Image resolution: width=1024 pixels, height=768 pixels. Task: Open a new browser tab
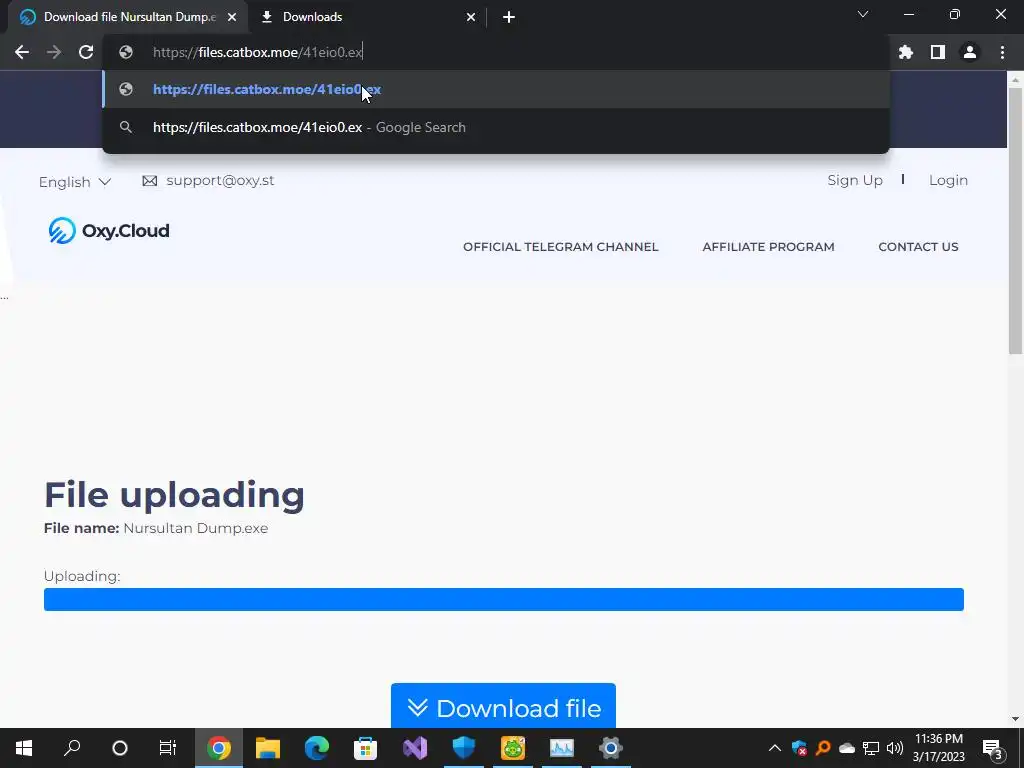[x=509, y=17]
